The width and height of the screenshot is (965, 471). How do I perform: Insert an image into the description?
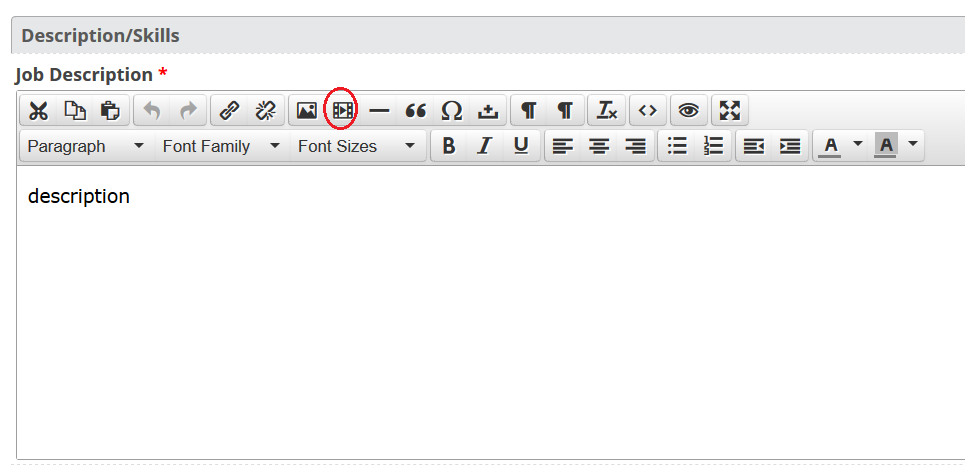[x=306, y=111]
